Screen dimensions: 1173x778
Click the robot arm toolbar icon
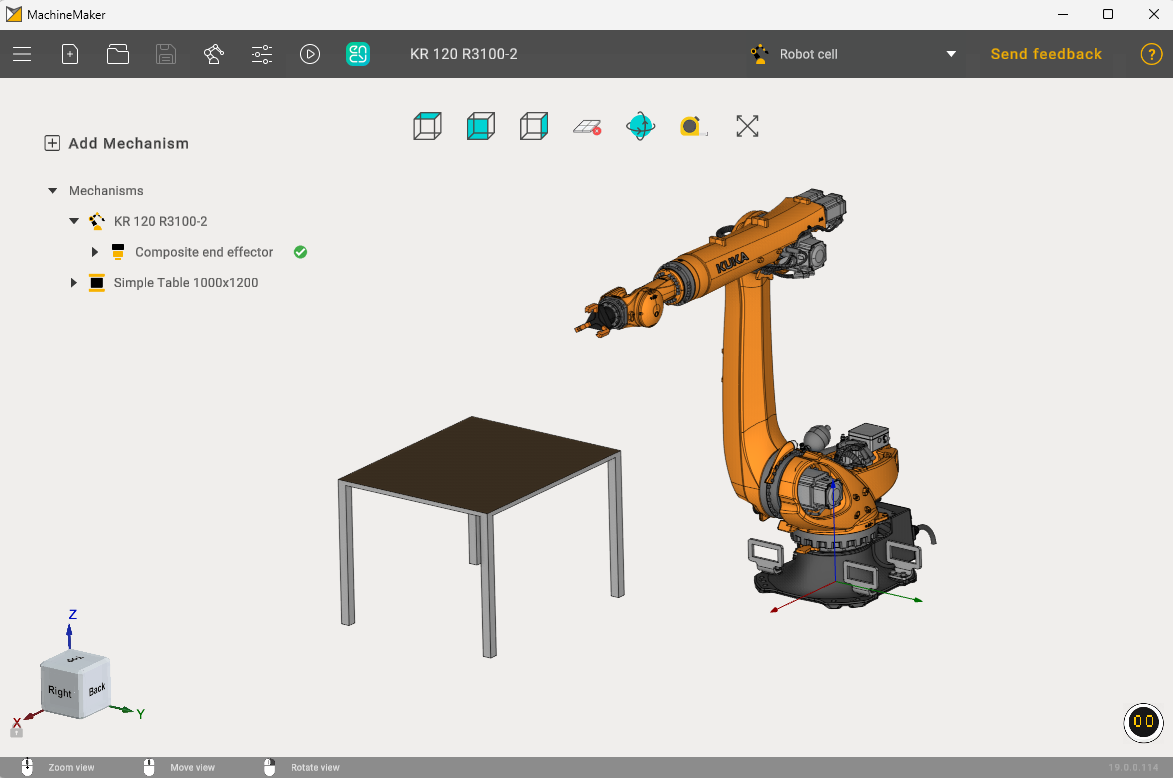click(214, 55)
